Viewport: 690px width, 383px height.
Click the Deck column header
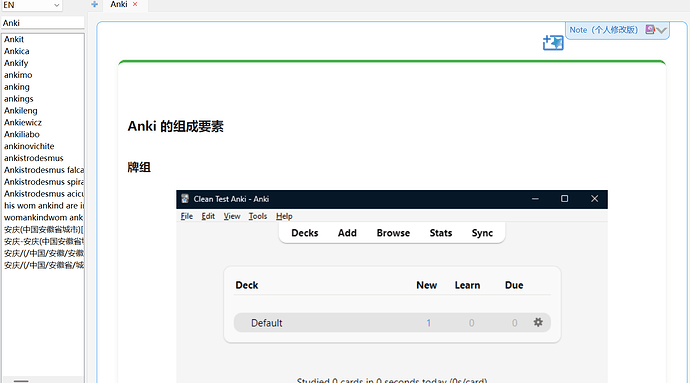246,285
